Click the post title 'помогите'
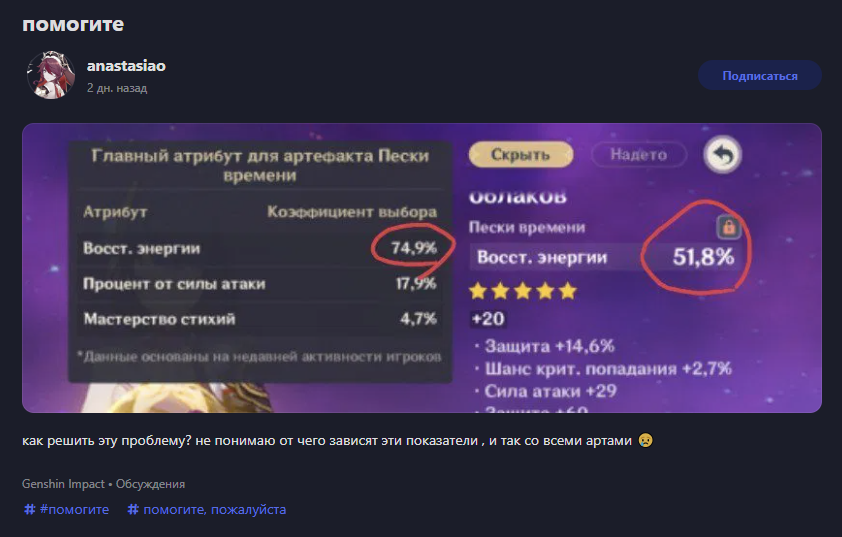The image size is (842, 537). tap(74, 22)
